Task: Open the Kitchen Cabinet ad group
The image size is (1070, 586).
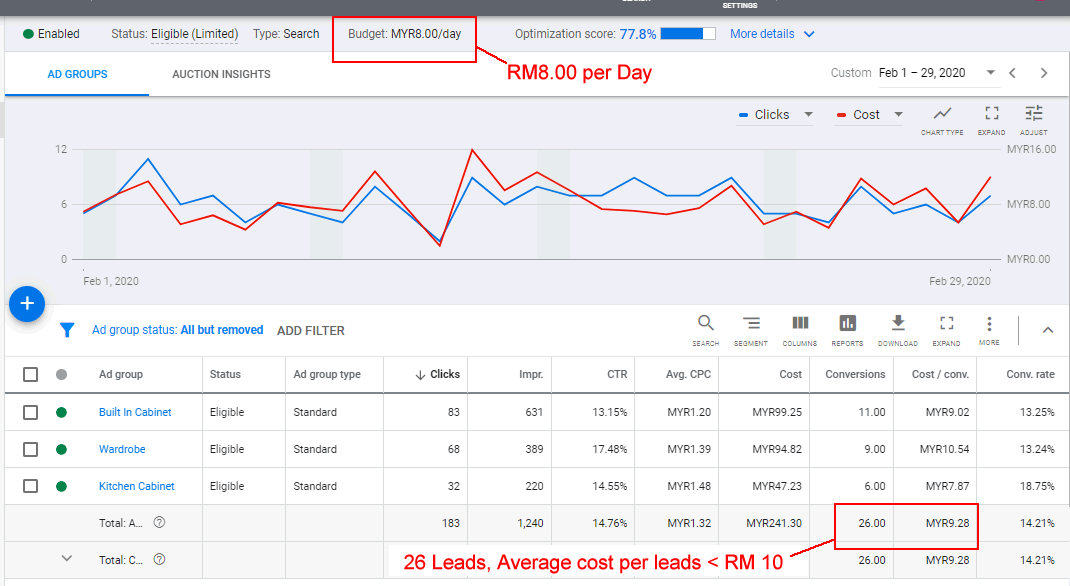Action: point(136,486)
